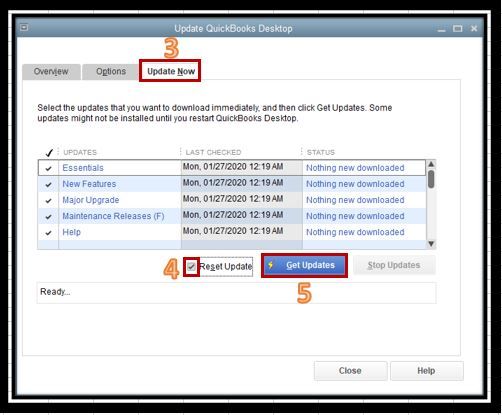
Task: Click the header checkmark to toggle all updates
Action: click(x=49, y=153)
